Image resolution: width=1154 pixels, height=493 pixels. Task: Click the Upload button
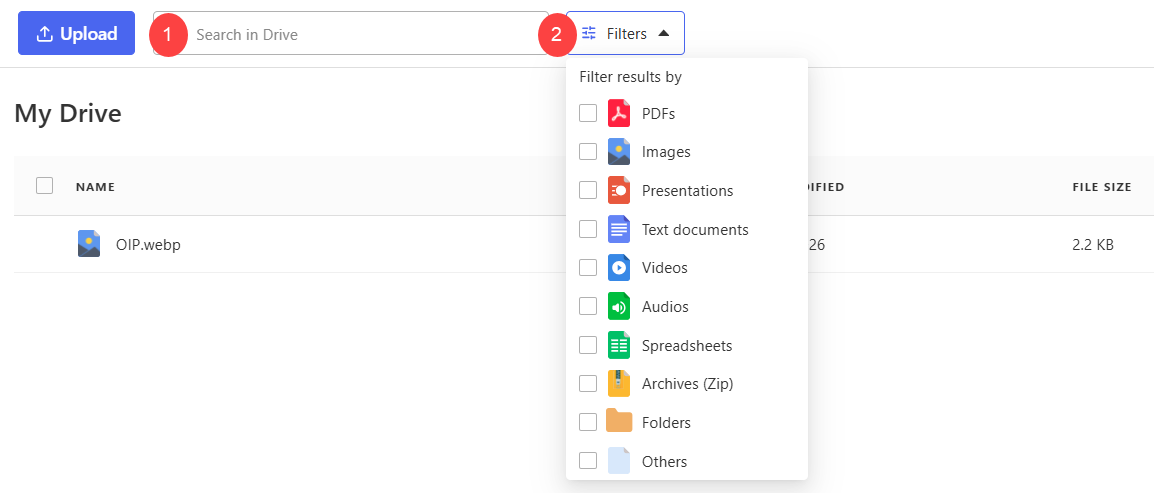point(77,33)
